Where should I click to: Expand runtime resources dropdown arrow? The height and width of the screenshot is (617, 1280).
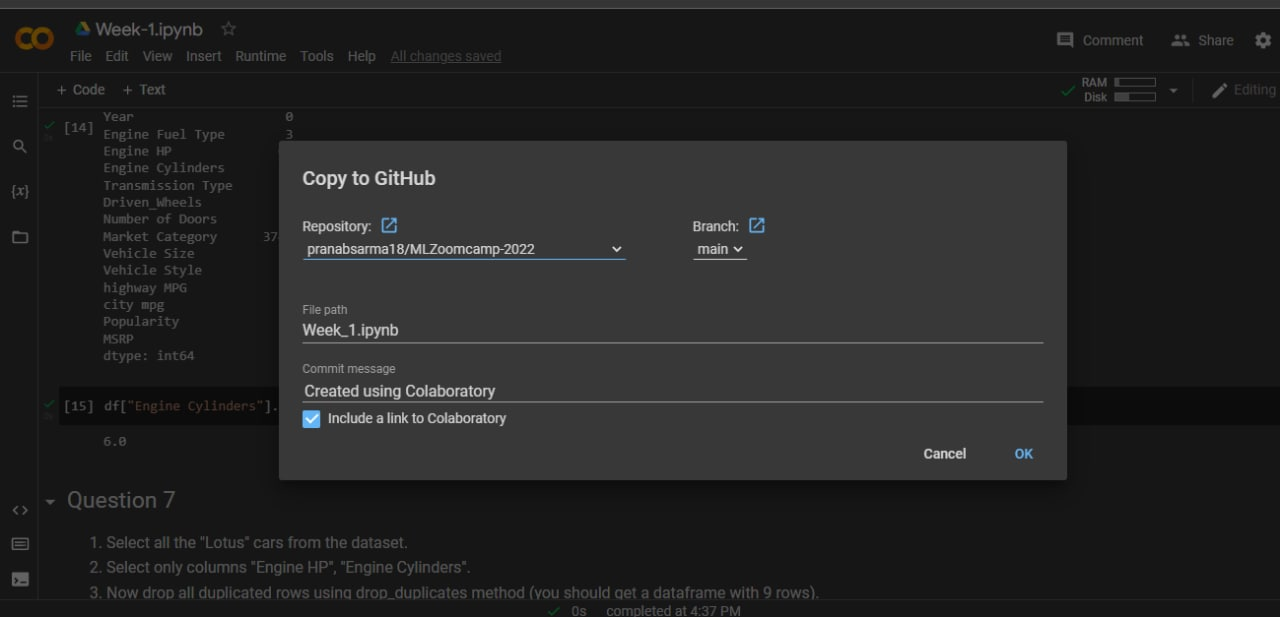(x=1173, y=91)
